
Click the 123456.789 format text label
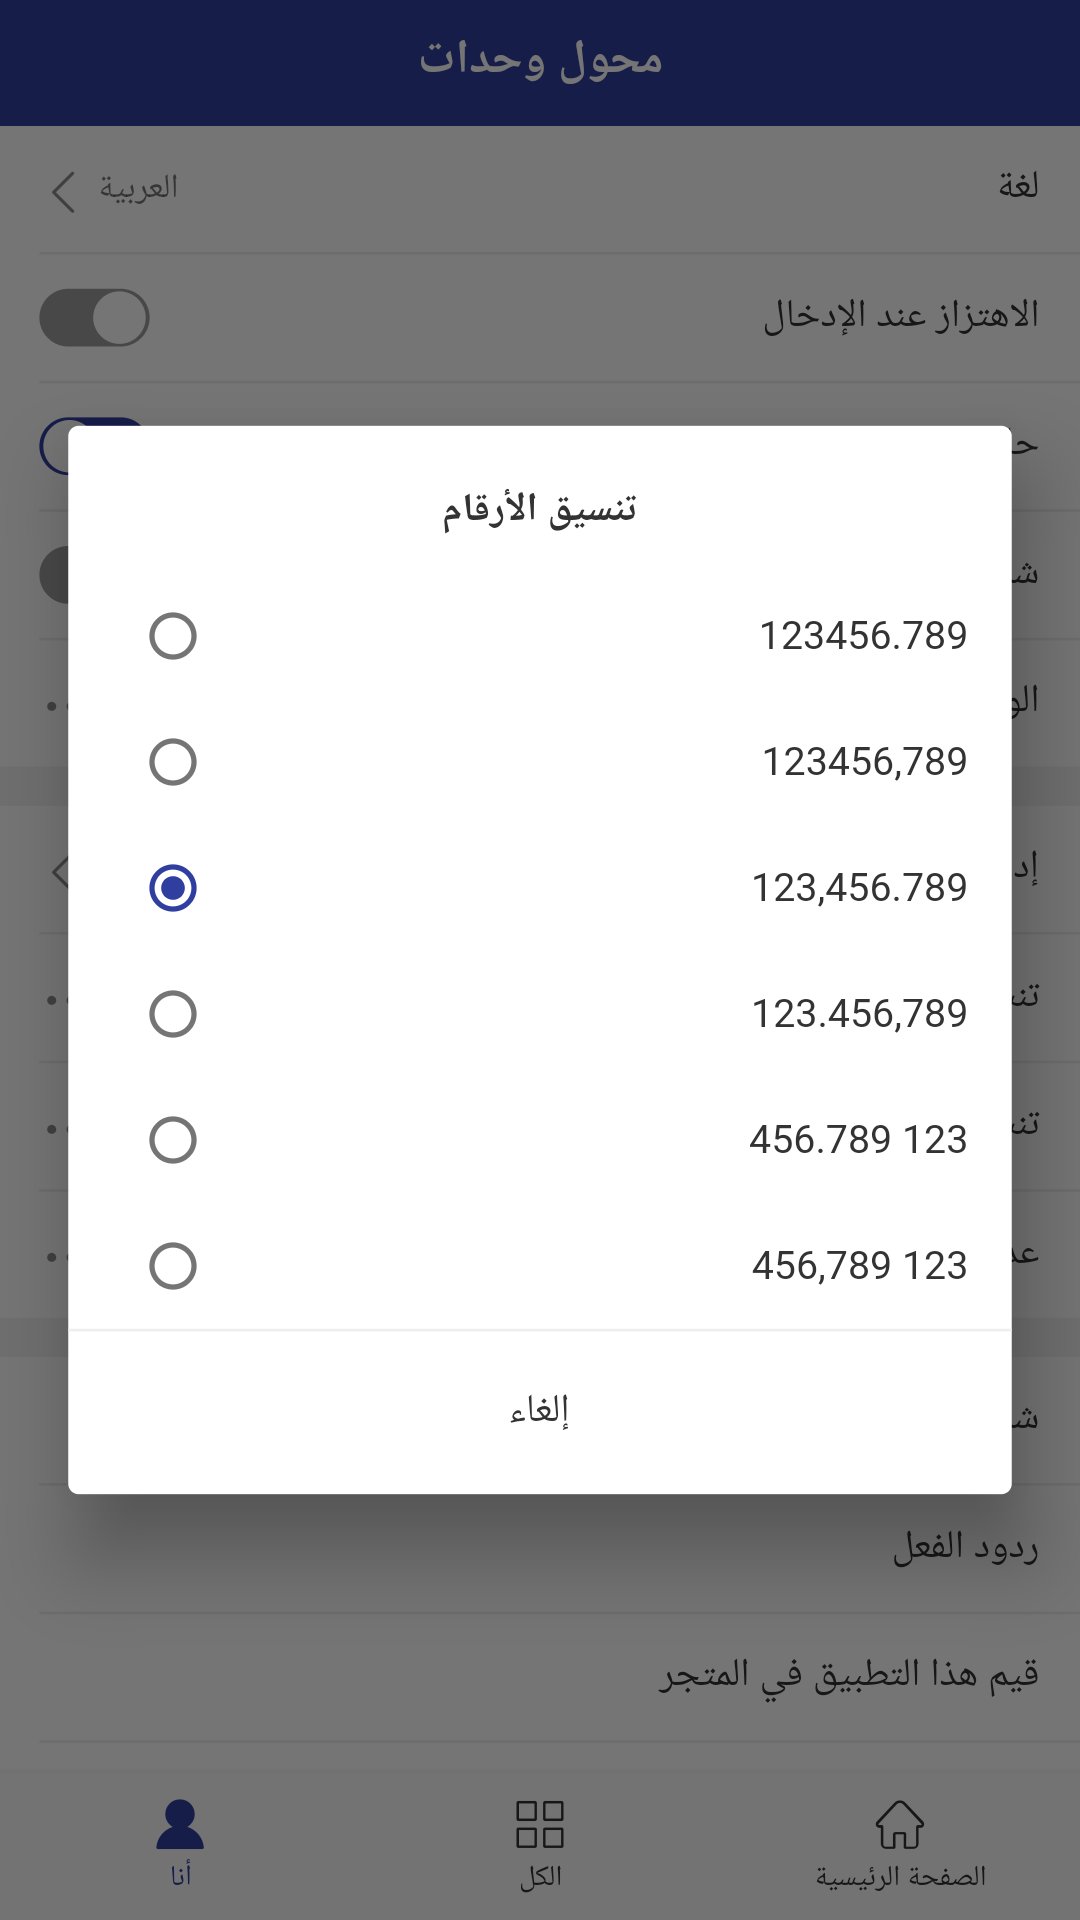coord(863,636)
